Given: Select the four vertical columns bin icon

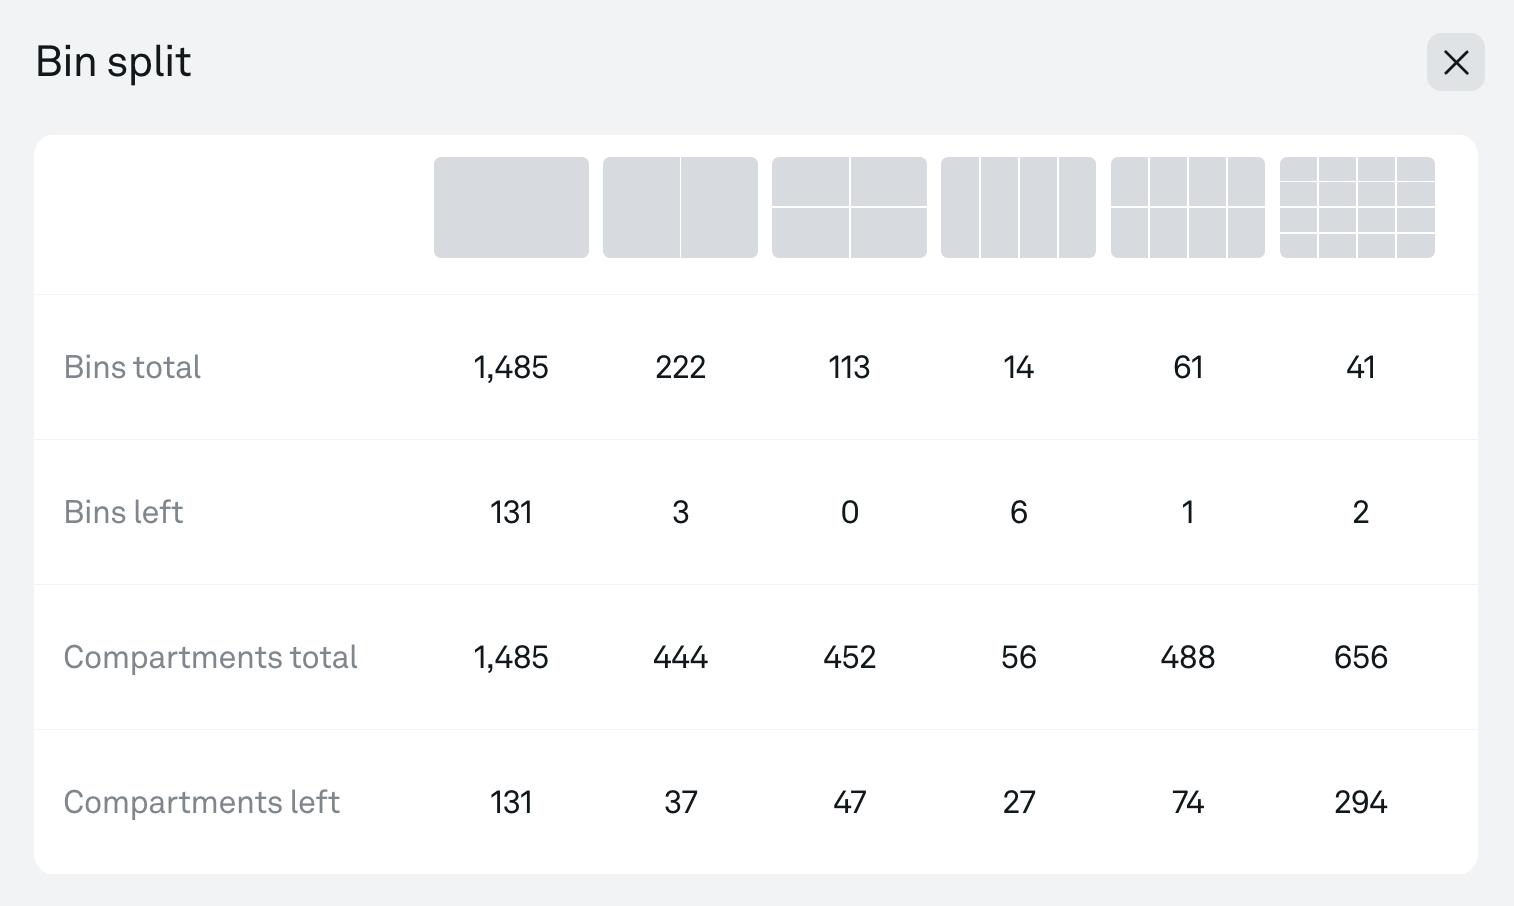Looking at the screenshot, I should pyautogui.click(x=1018, y=207).
